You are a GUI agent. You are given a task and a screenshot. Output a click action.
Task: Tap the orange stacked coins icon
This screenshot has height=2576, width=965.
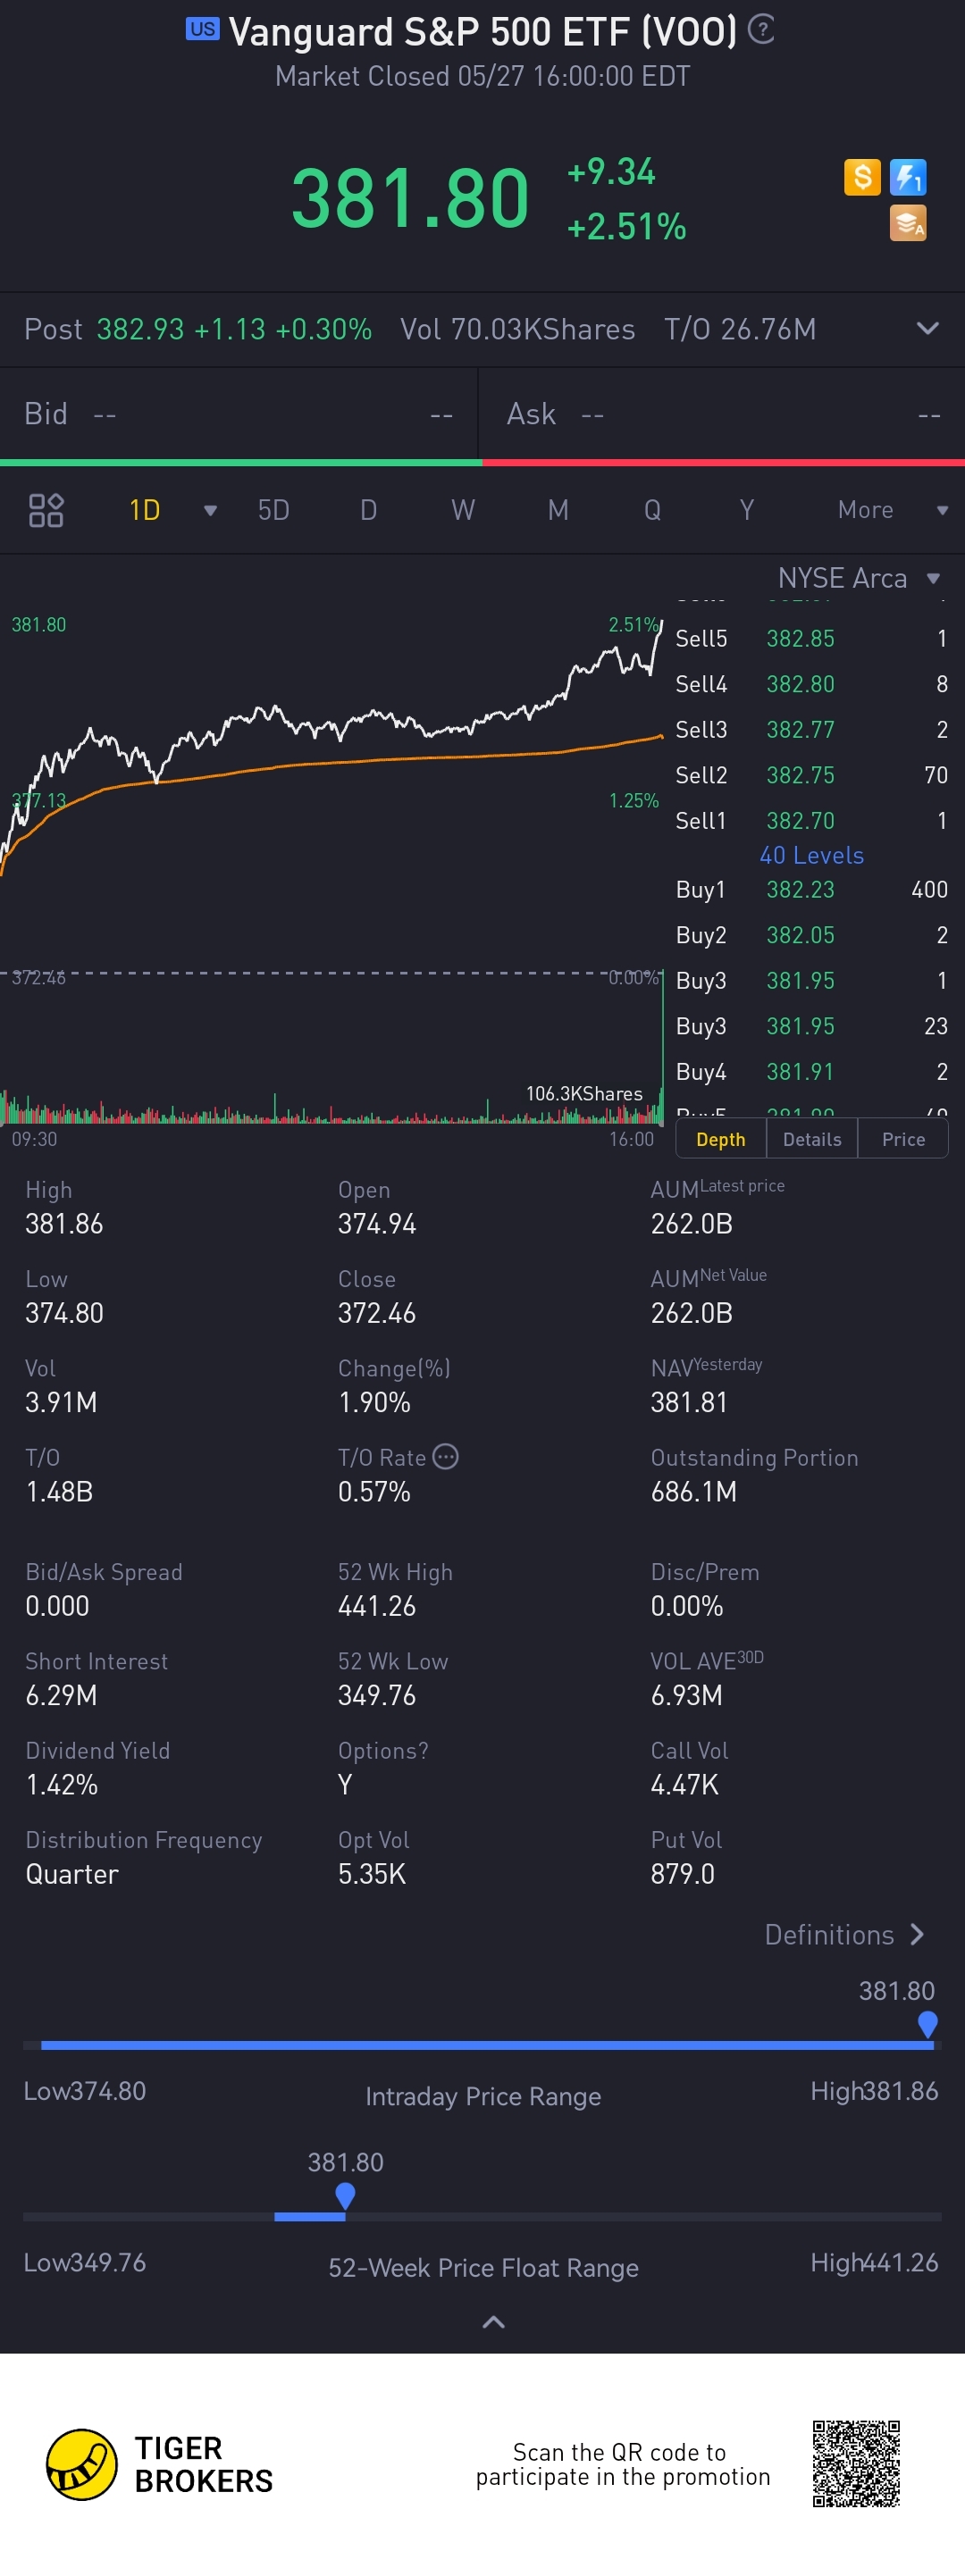click(908, 223)
